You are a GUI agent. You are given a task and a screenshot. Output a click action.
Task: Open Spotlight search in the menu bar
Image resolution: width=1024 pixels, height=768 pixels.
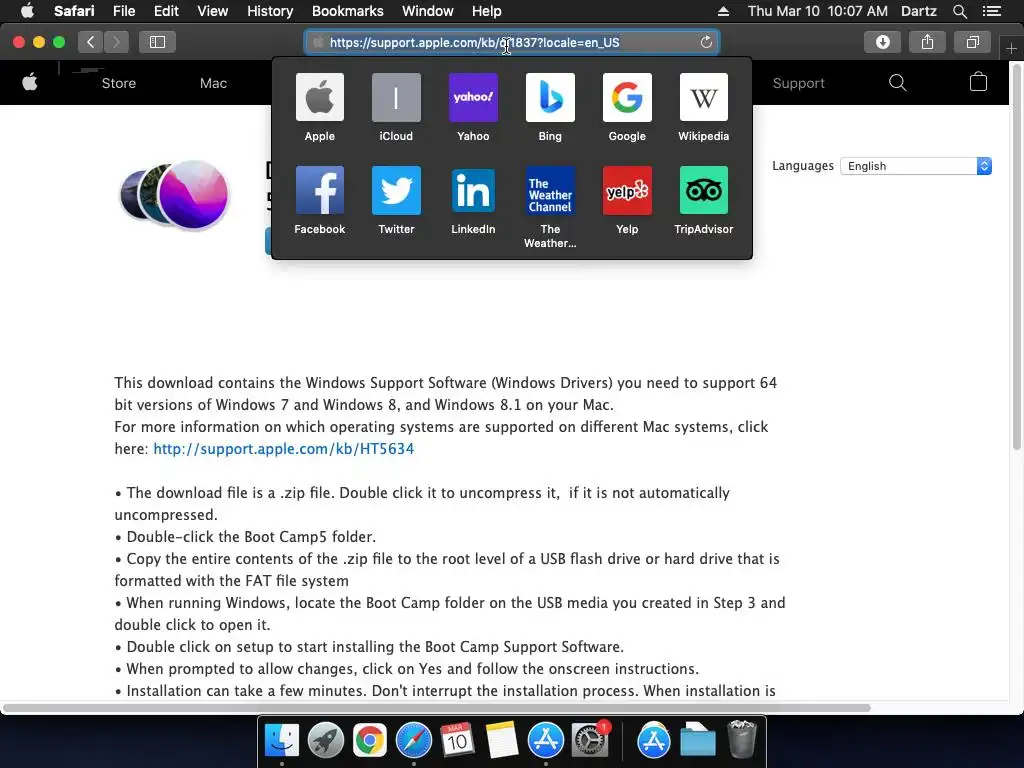pos(959,11)
